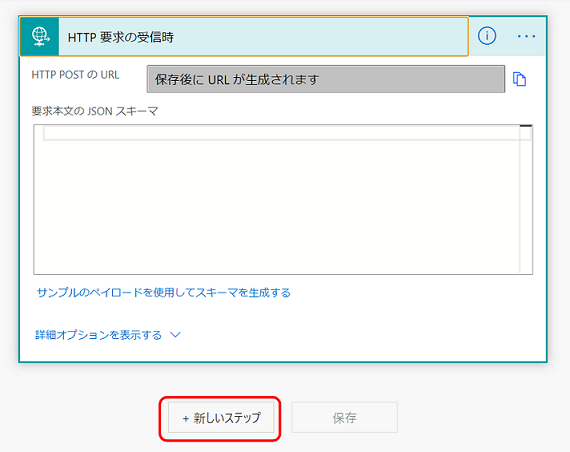Click the 要求本文の JSON スキーマ label
Image resolution: width=570 pixels, height=452 pixels.
(95, 111)
